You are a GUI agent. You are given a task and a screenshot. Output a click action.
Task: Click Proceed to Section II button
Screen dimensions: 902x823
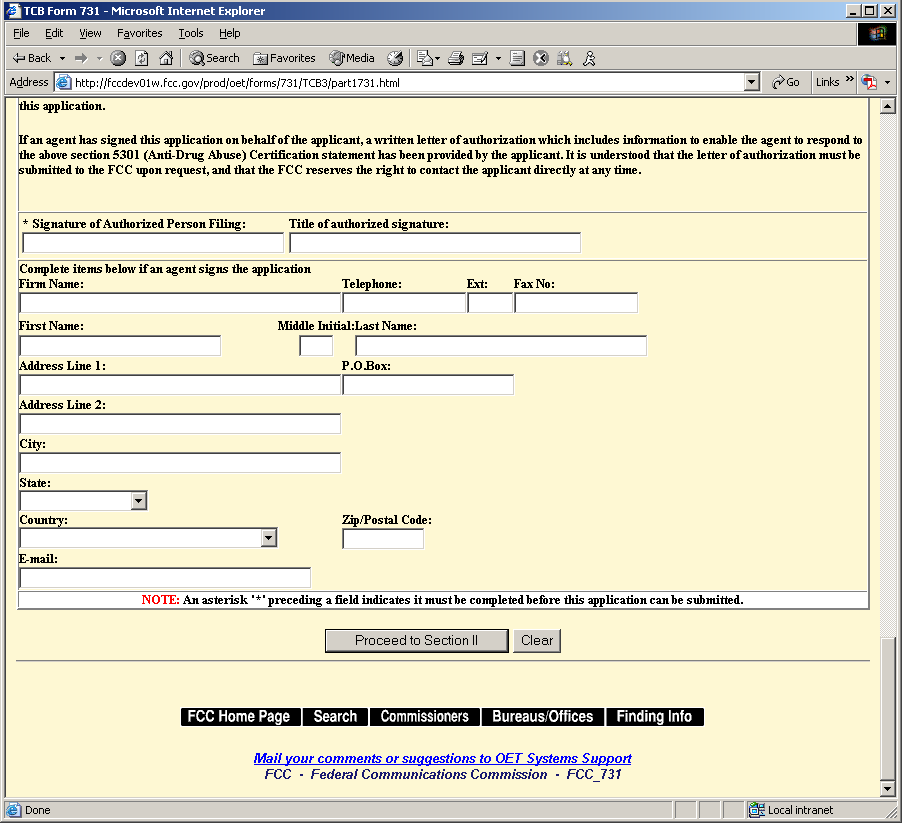[416, 641]
